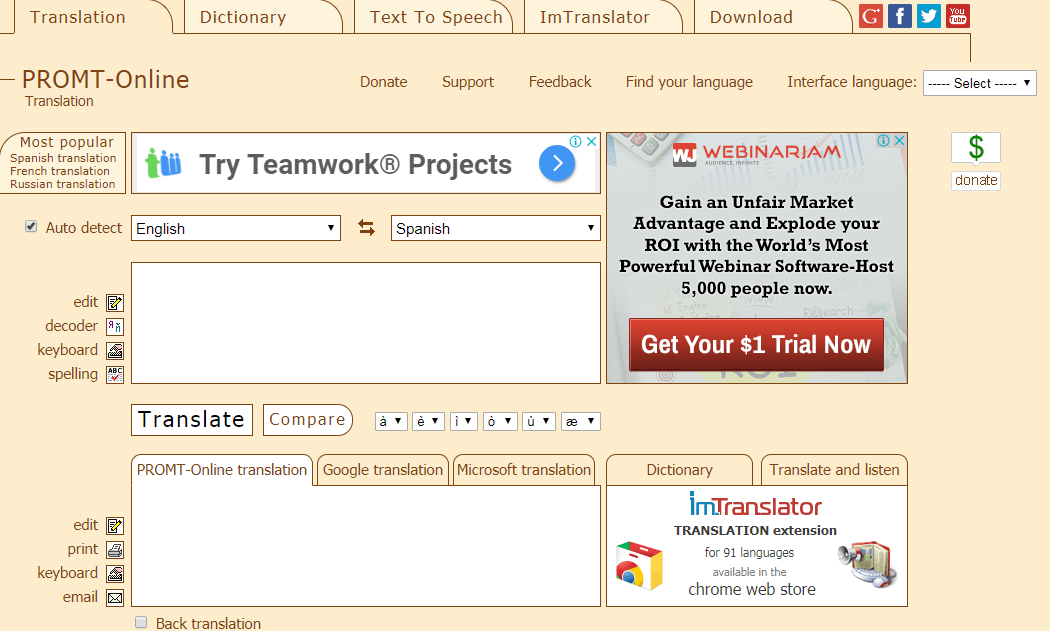Open the Spanish target language dropdown
Viewport: 1050px width, 631px height.
[496, 228]
